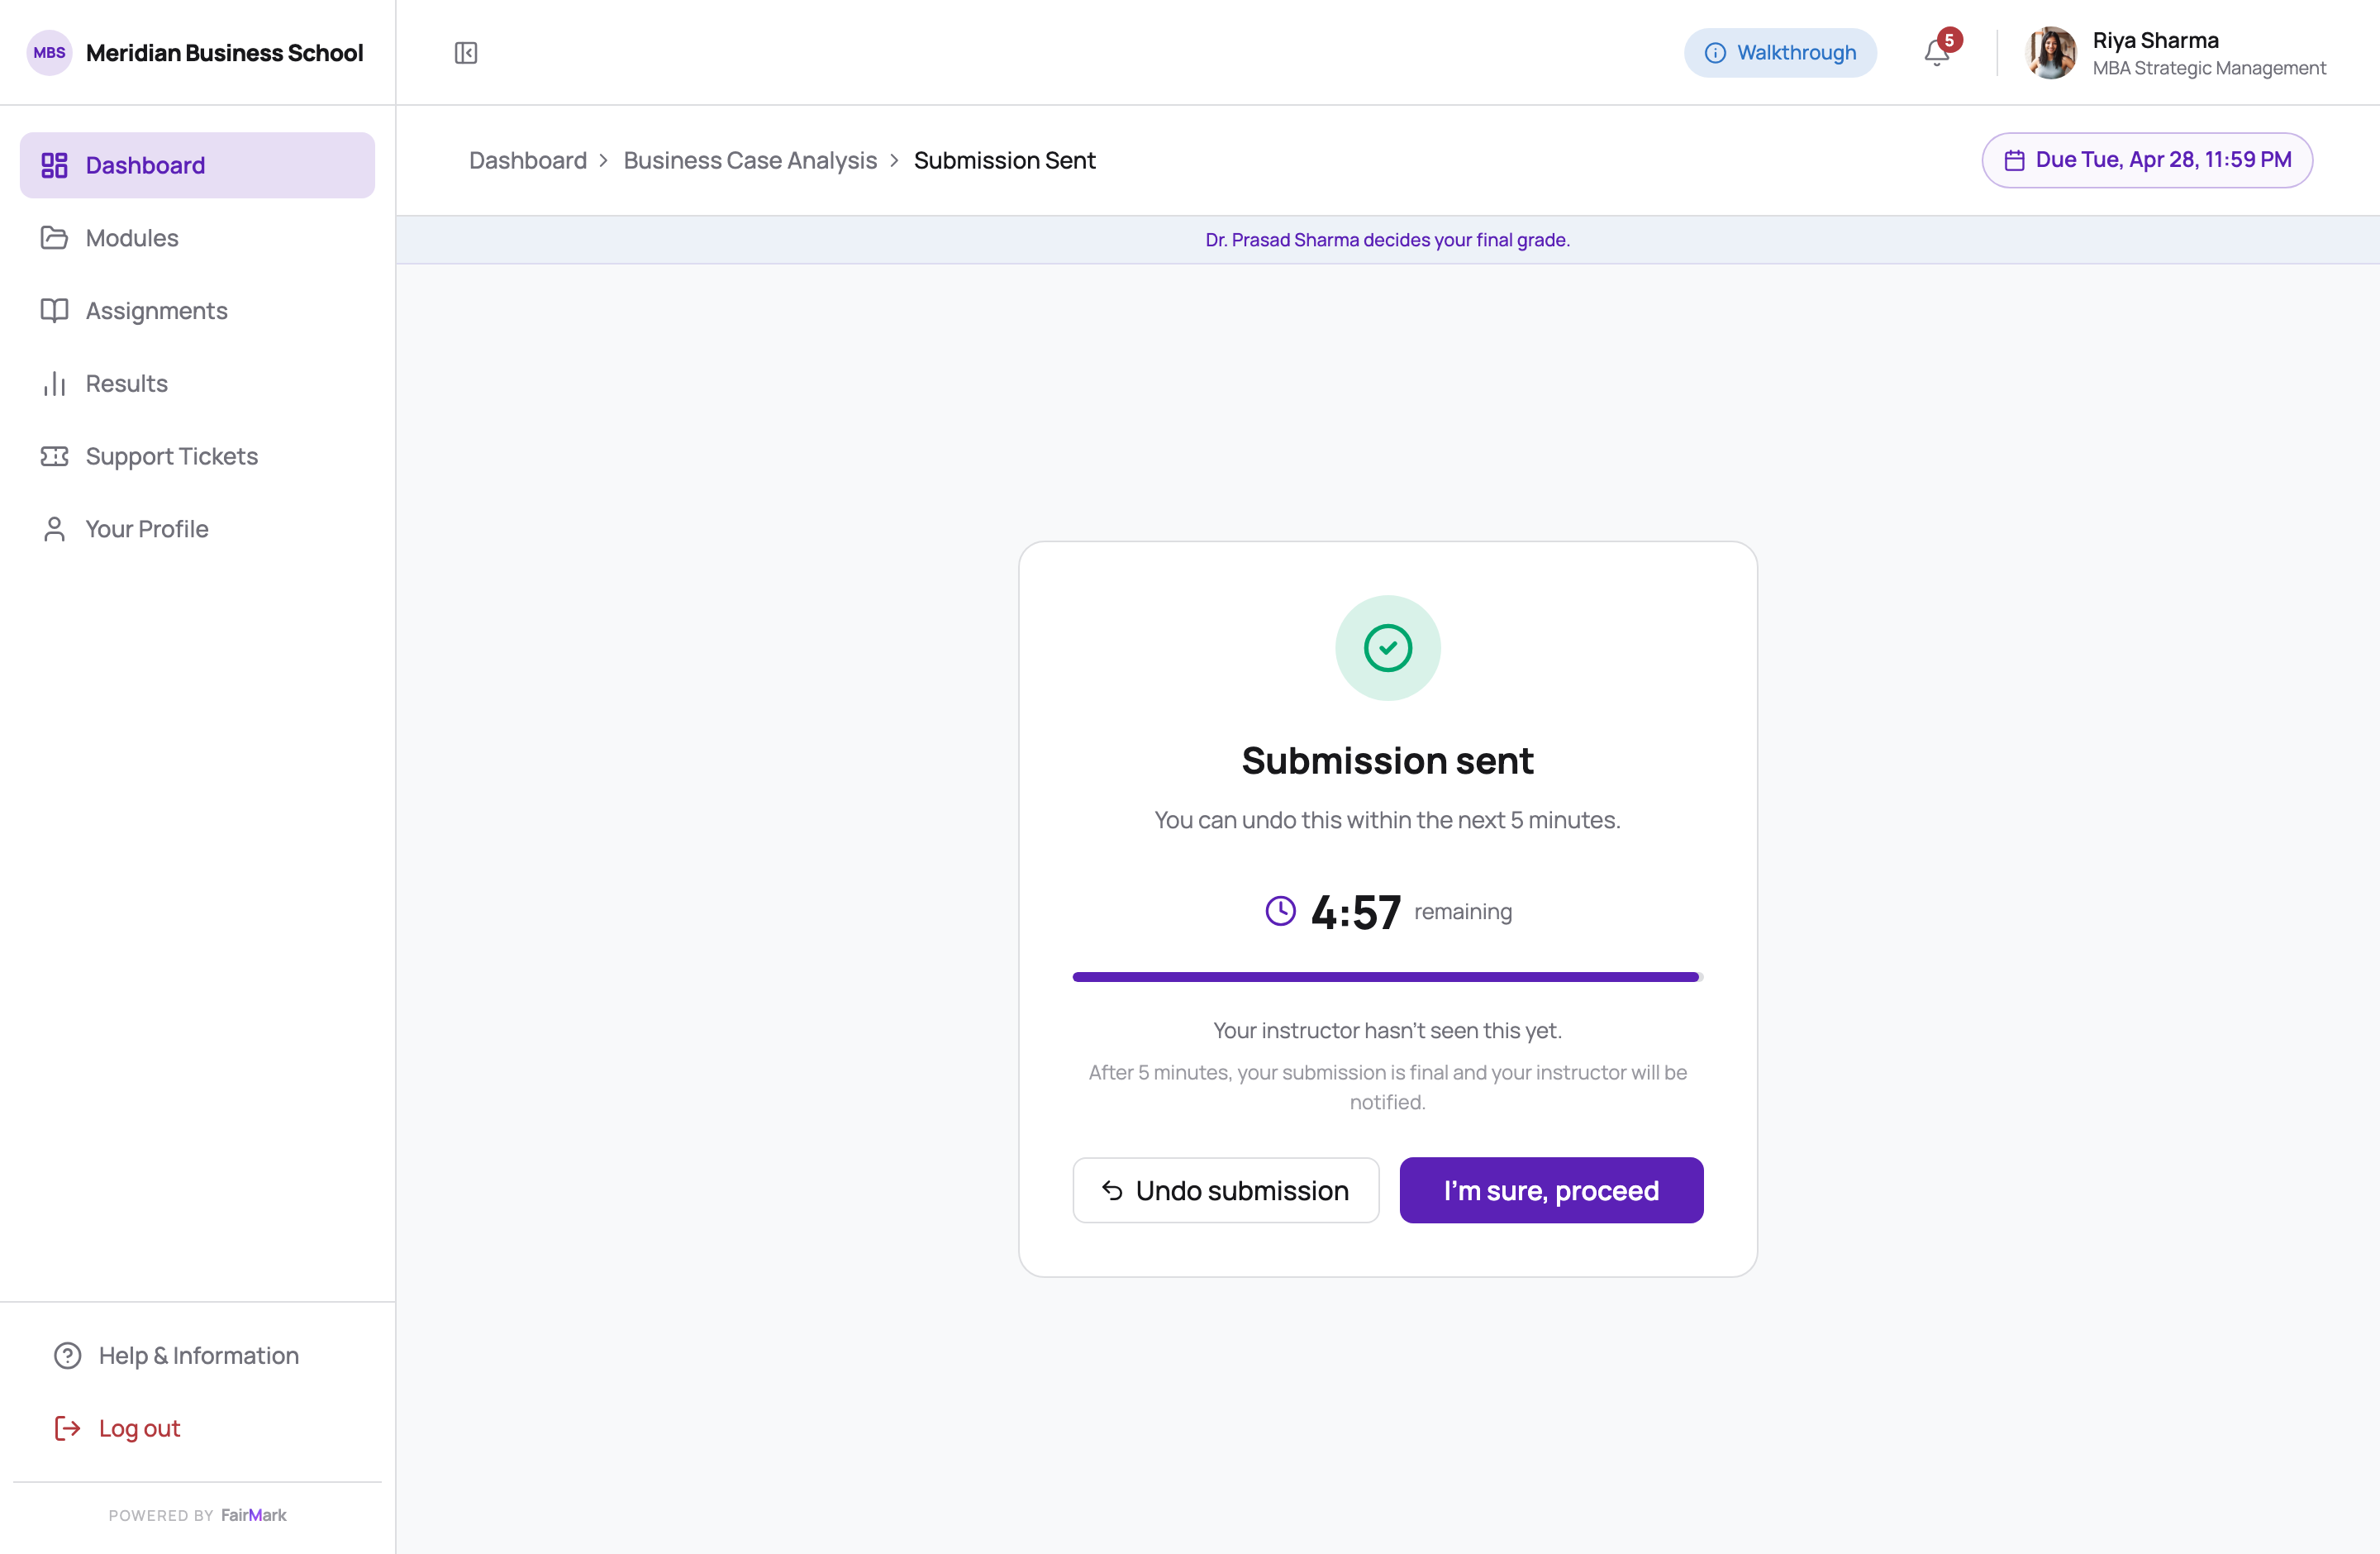The image size is (2380, 1554).
Task: Log out of the account
Action: (x=197, y=1429)
